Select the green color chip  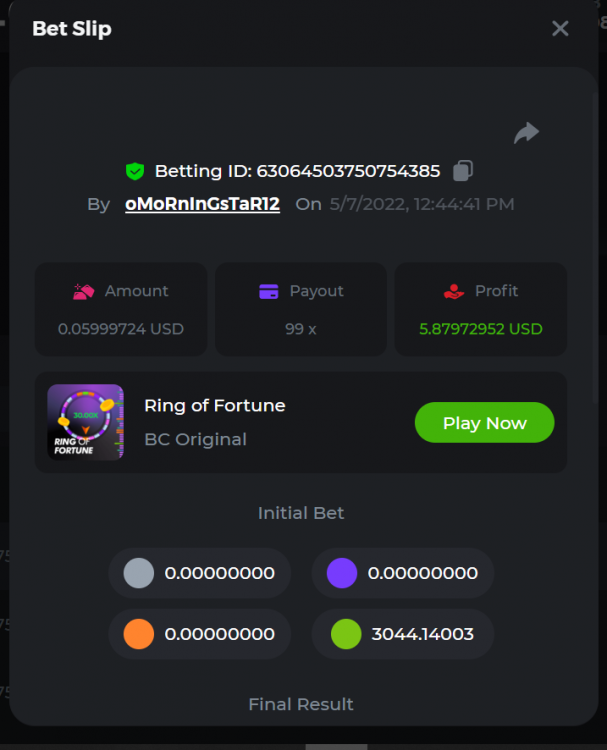point(346,634)
